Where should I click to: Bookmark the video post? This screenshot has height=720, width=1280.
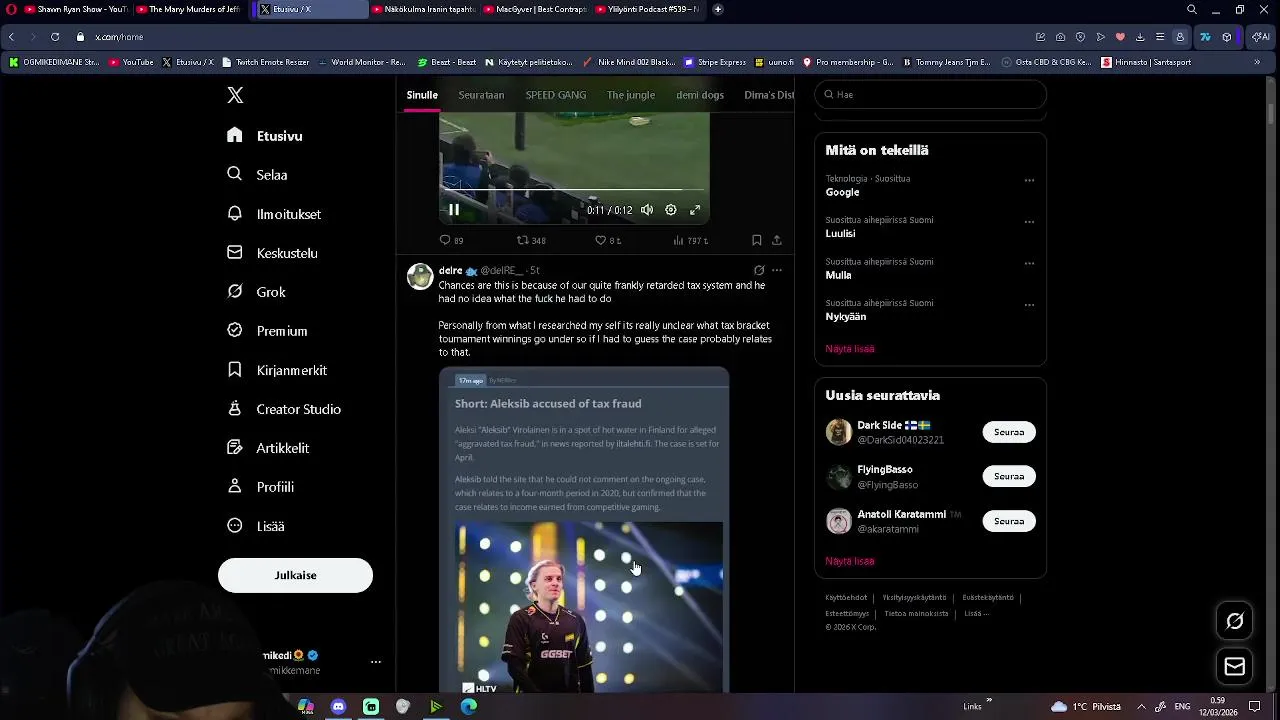click(x=756, y=240)
